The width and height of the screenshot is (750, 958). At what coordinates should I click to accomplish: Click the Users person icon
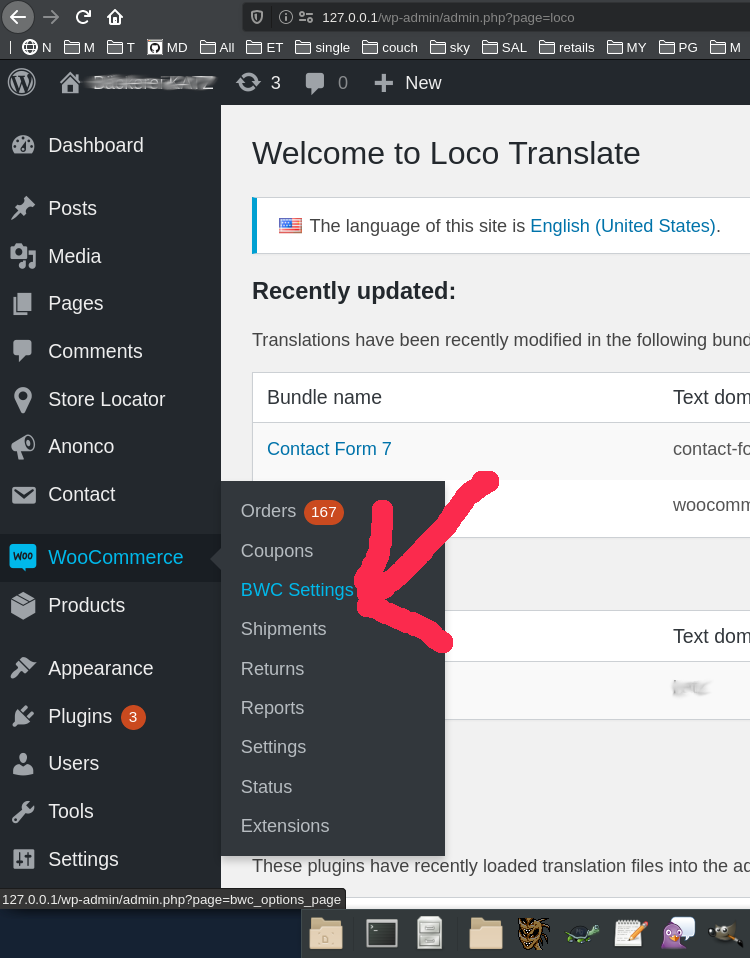[23, 764]
